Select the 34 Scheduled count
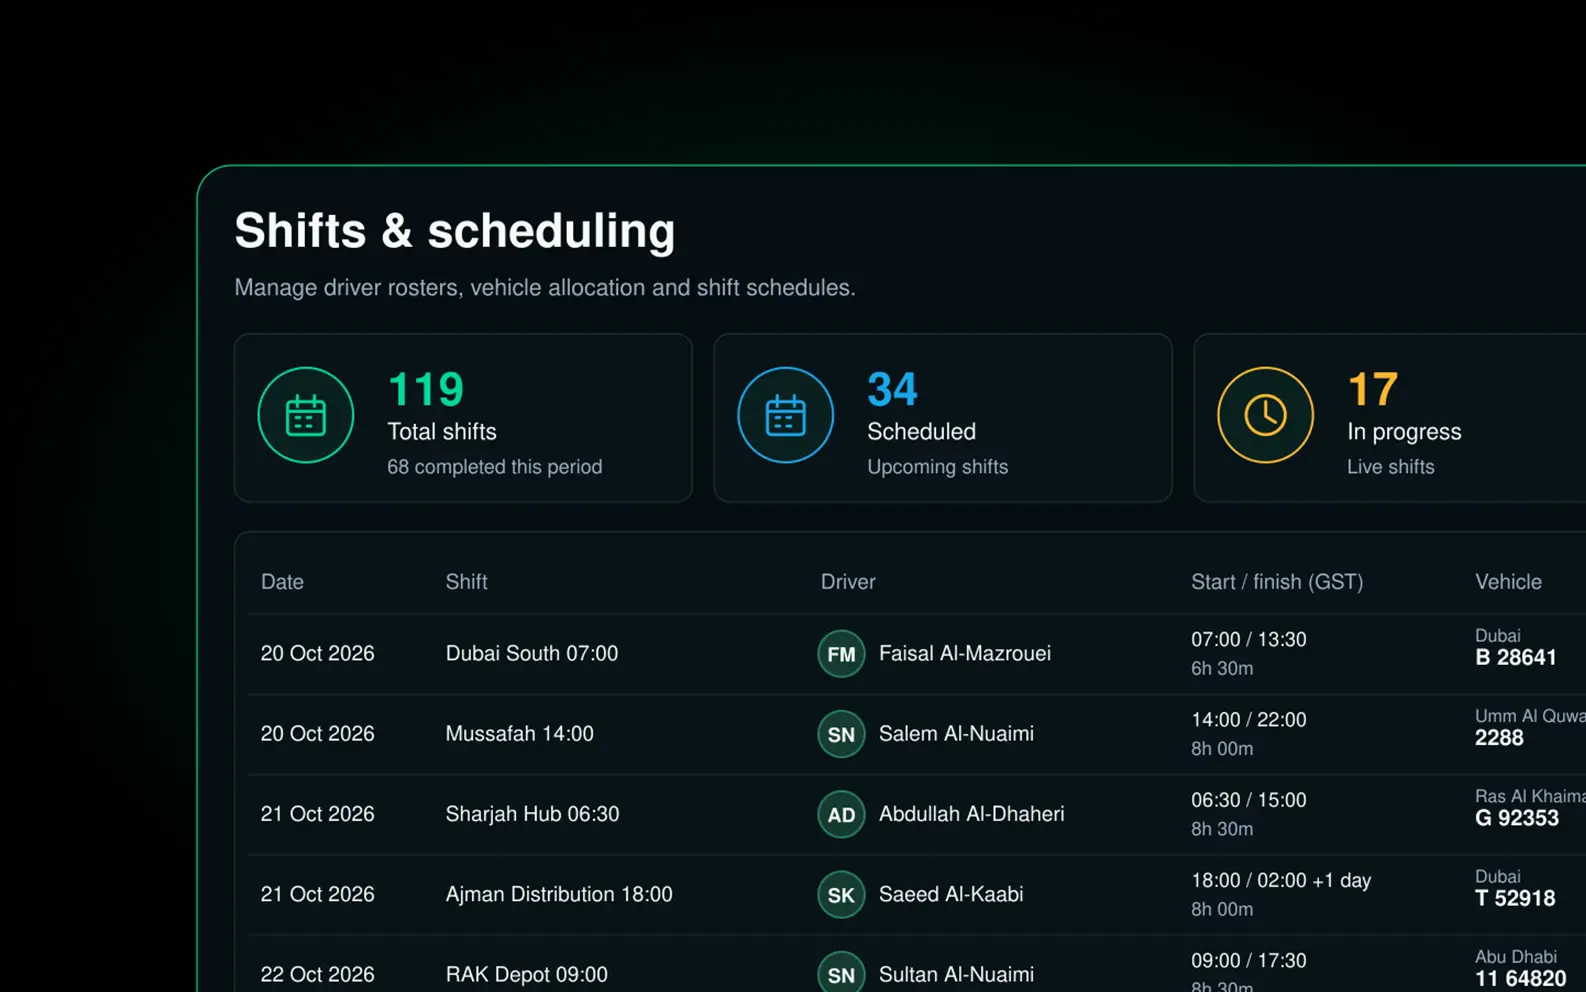This screenshot has height=992, width=1586. coord(892,389)
